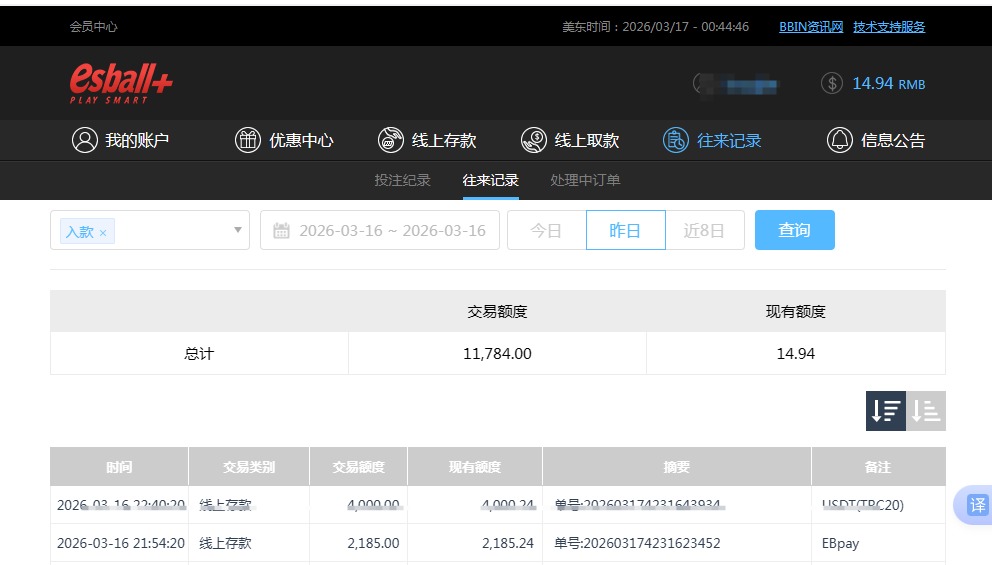992x565 pixels.
Task: Click the dollar balance icon
Action: [831, 83]
